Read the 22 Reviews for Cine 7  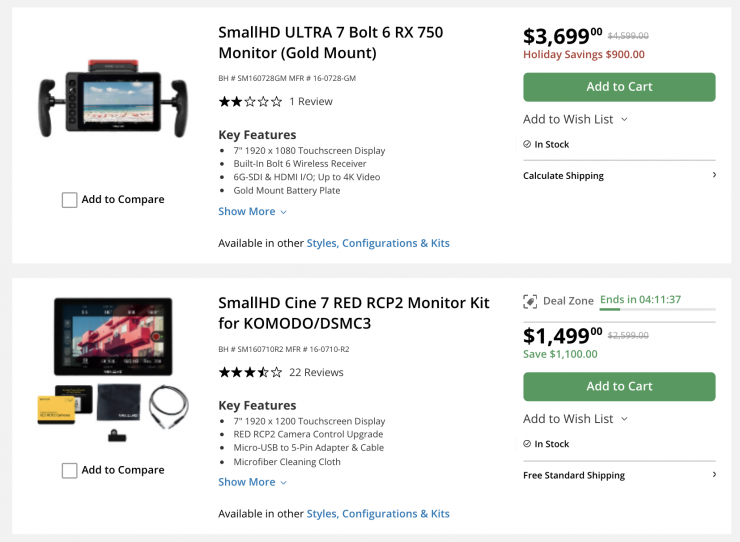point(316,373)
